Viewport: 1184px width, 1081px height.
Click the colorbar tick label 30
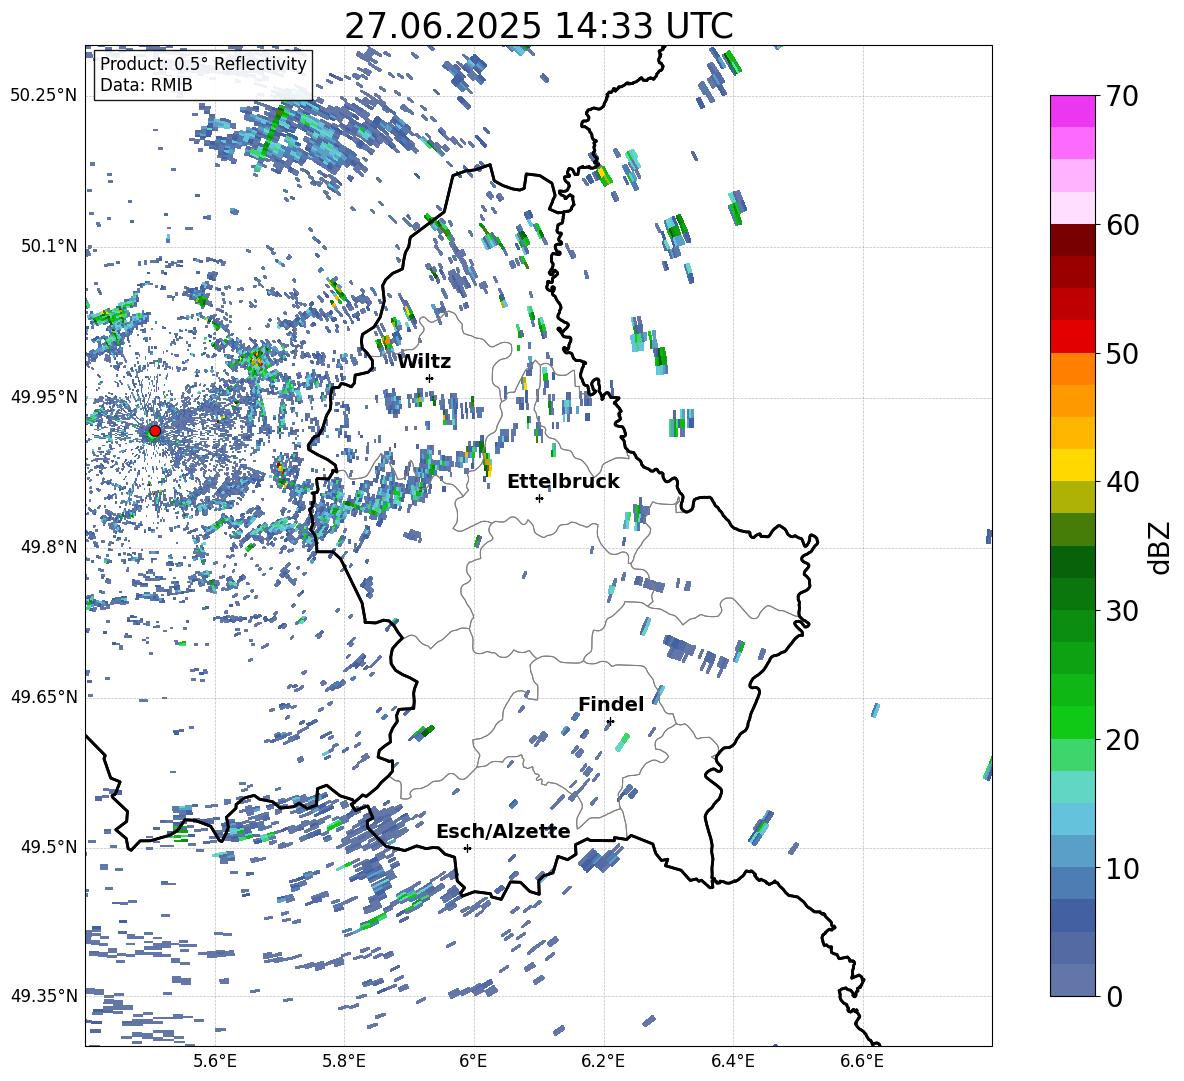1122,611
